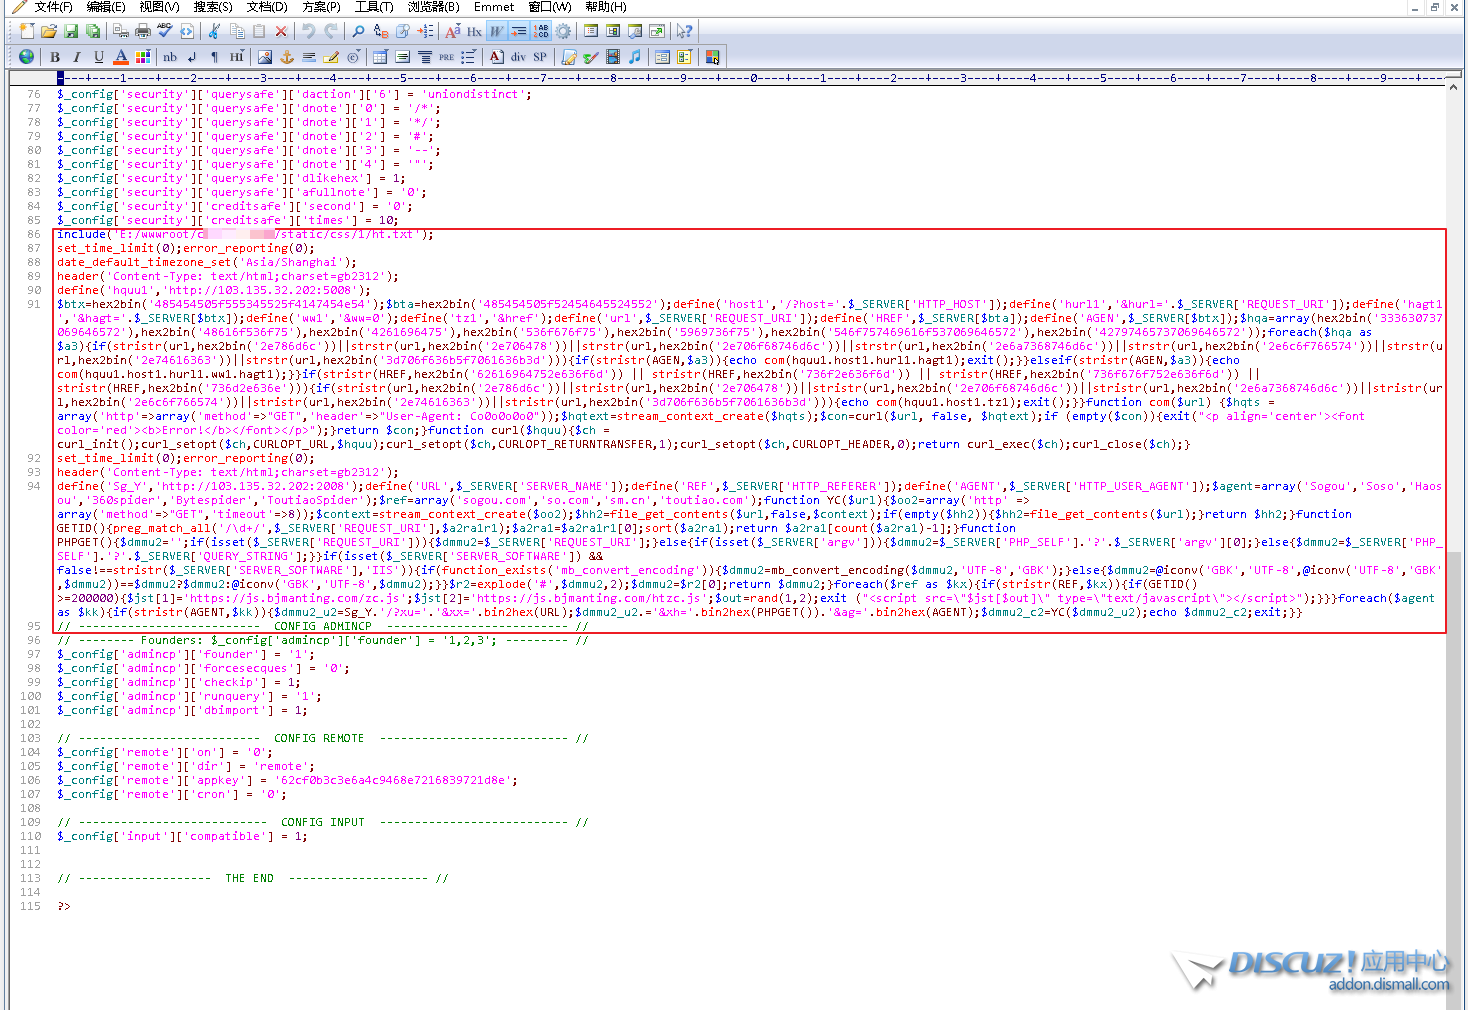Create a new document

click(x=27, y=31)
